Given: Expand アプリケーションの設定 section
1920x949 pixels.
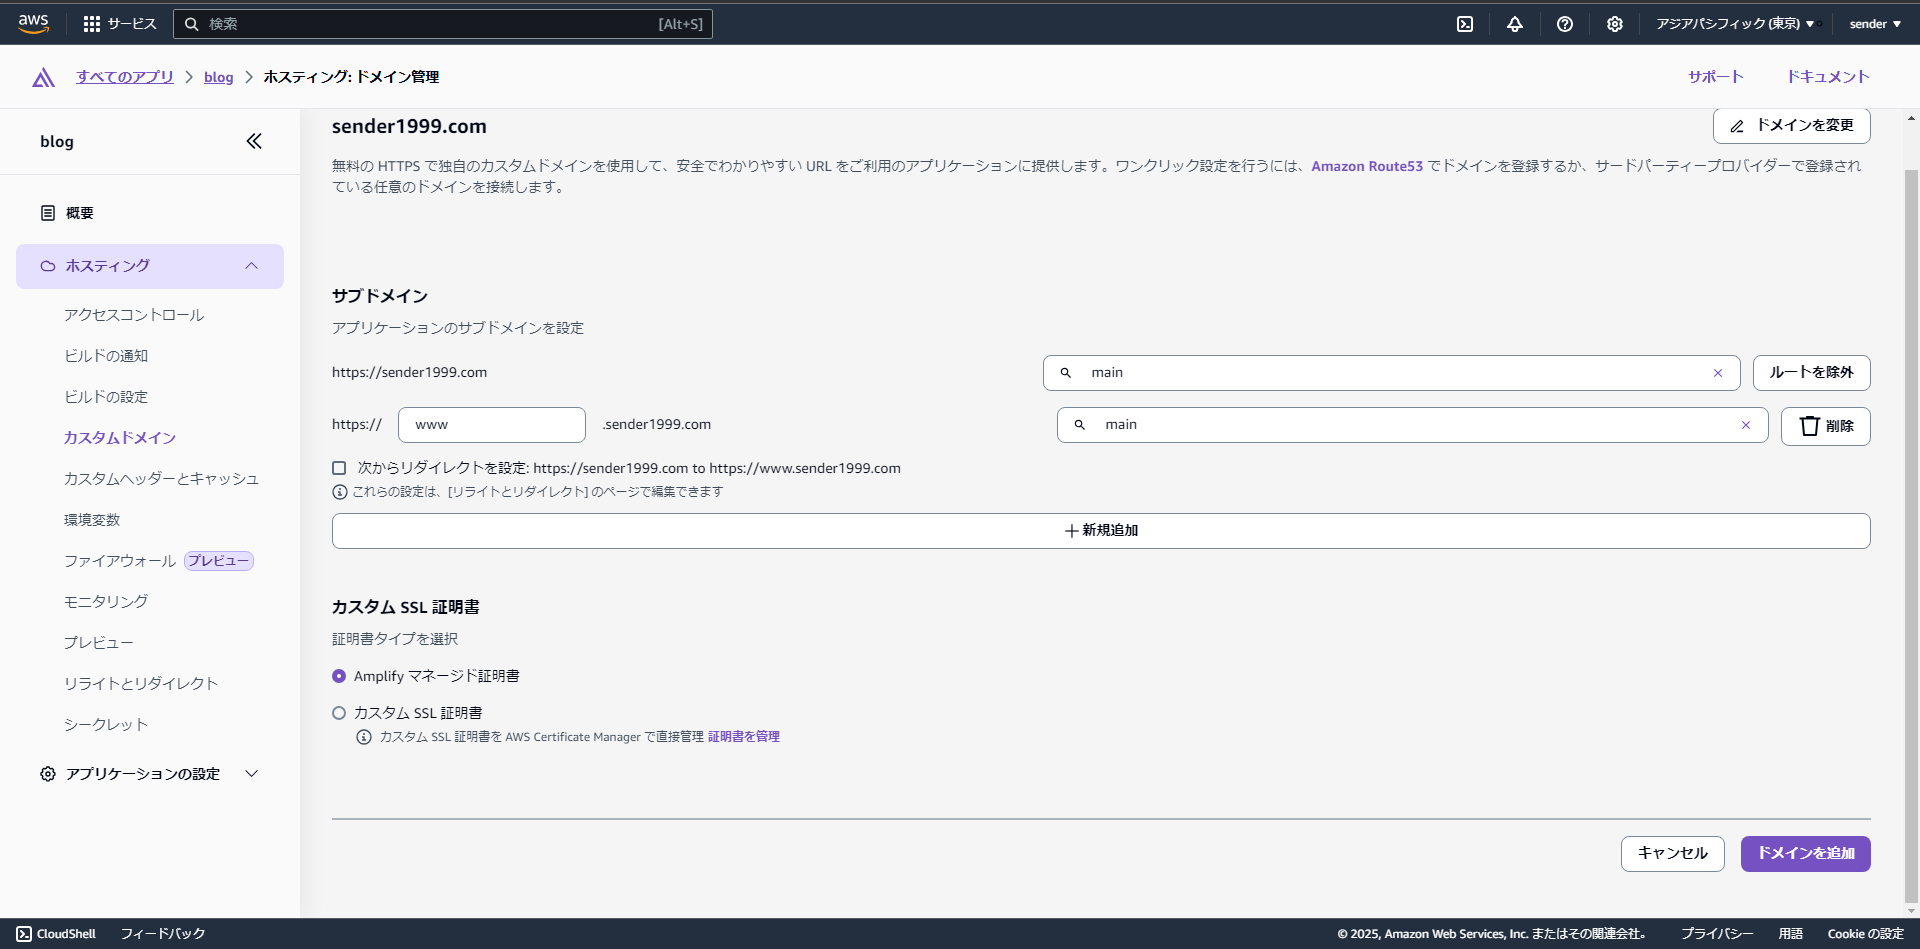Looking at the screenshot, I should pyautogui.click(x=150, y=774).
